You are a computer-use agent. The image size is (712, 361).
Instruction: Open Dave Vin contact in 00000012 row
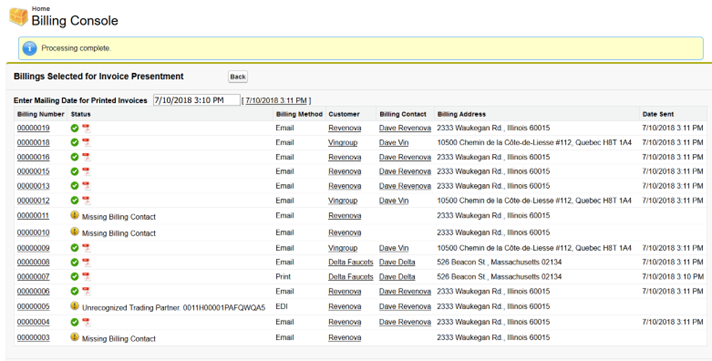click(394, 201)
